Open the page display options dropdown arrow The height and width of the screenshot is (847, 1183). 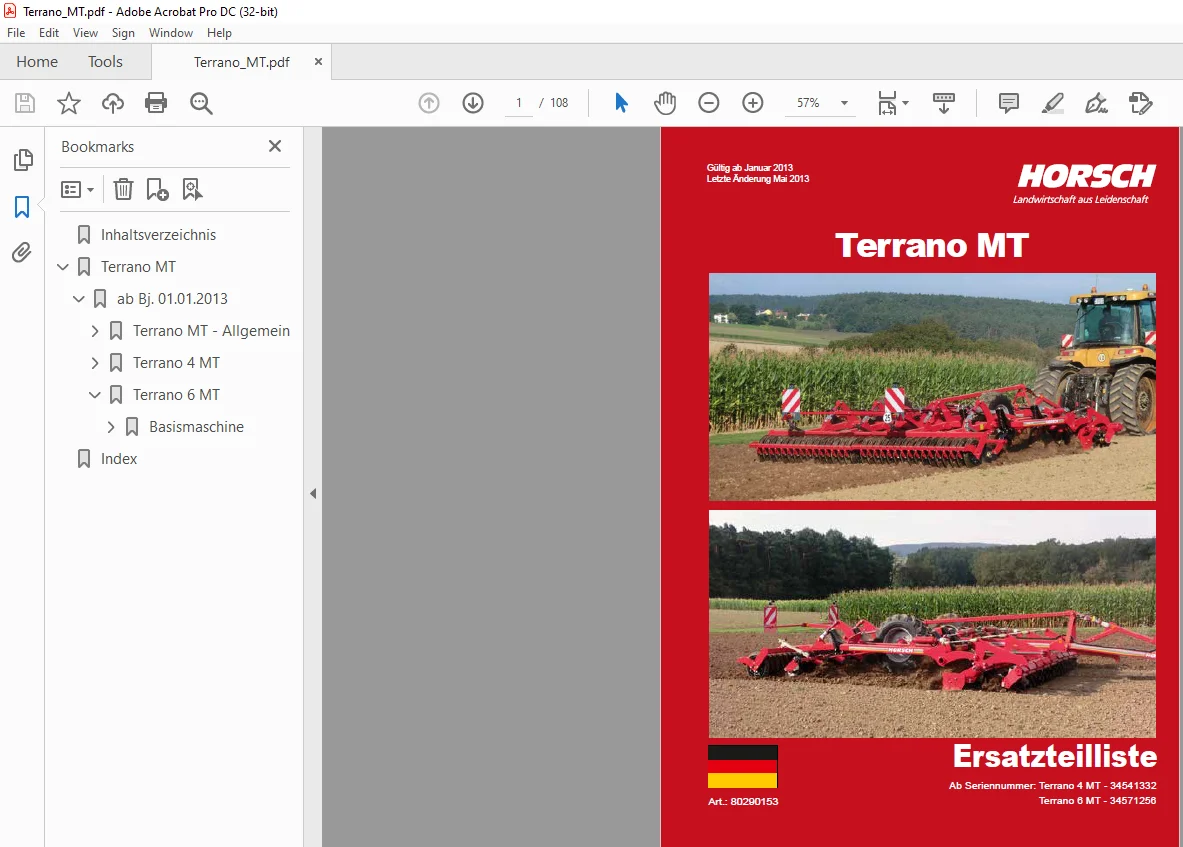pyautogui.click(x=905, y=103)
